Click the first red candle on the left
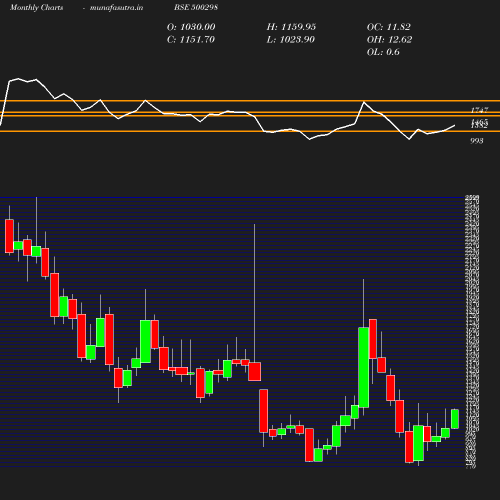Screen dimensions: 500x500 pyautogui.click(x=9, y=236)
